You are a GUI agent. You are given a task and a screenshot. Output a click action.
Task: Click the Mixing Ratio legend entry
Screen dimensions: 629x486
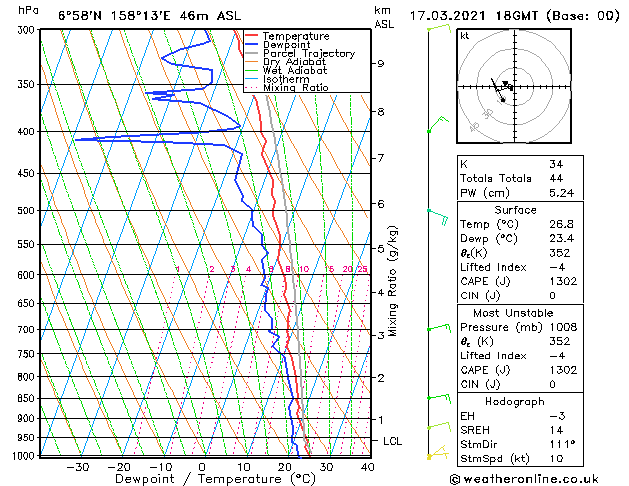[x=295, y=88]
